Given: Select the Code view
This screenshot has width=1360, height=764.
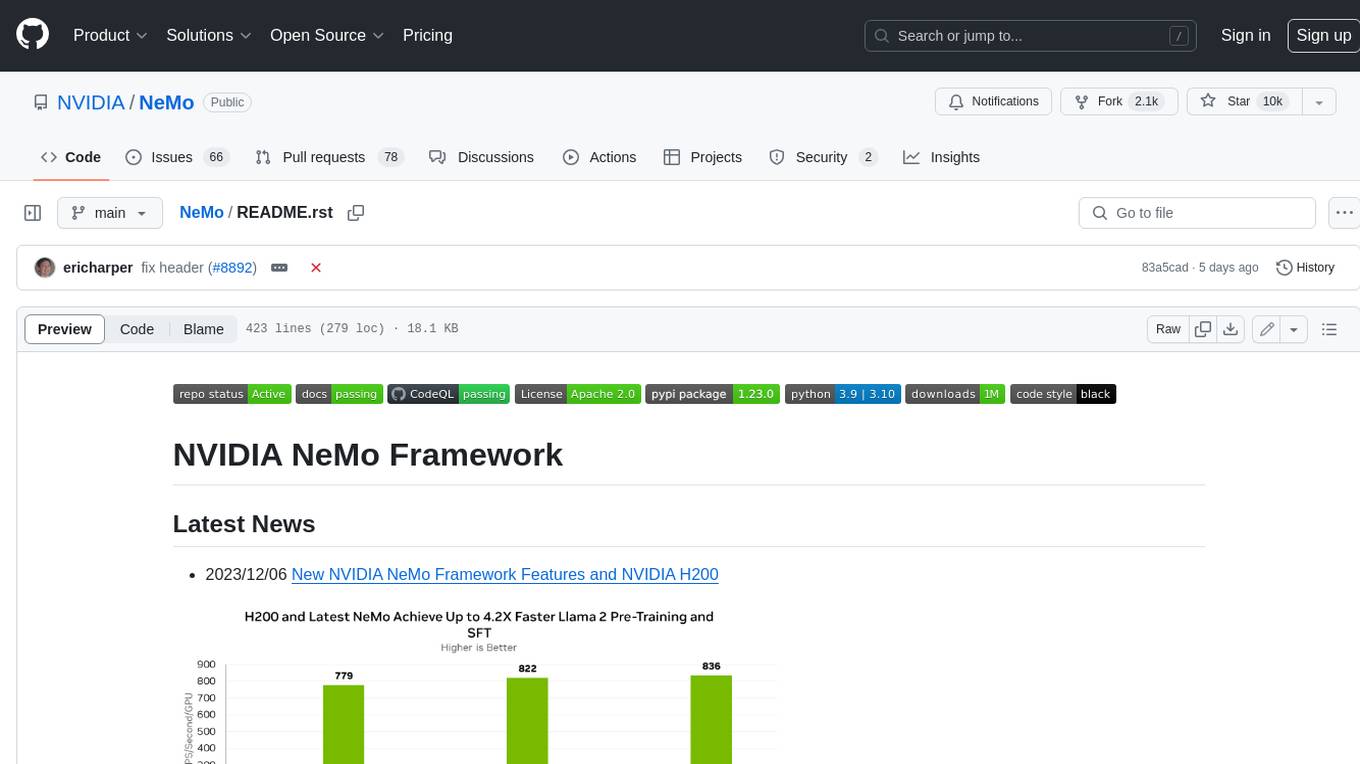Looking at the screenshot, I should pos(137,329).
